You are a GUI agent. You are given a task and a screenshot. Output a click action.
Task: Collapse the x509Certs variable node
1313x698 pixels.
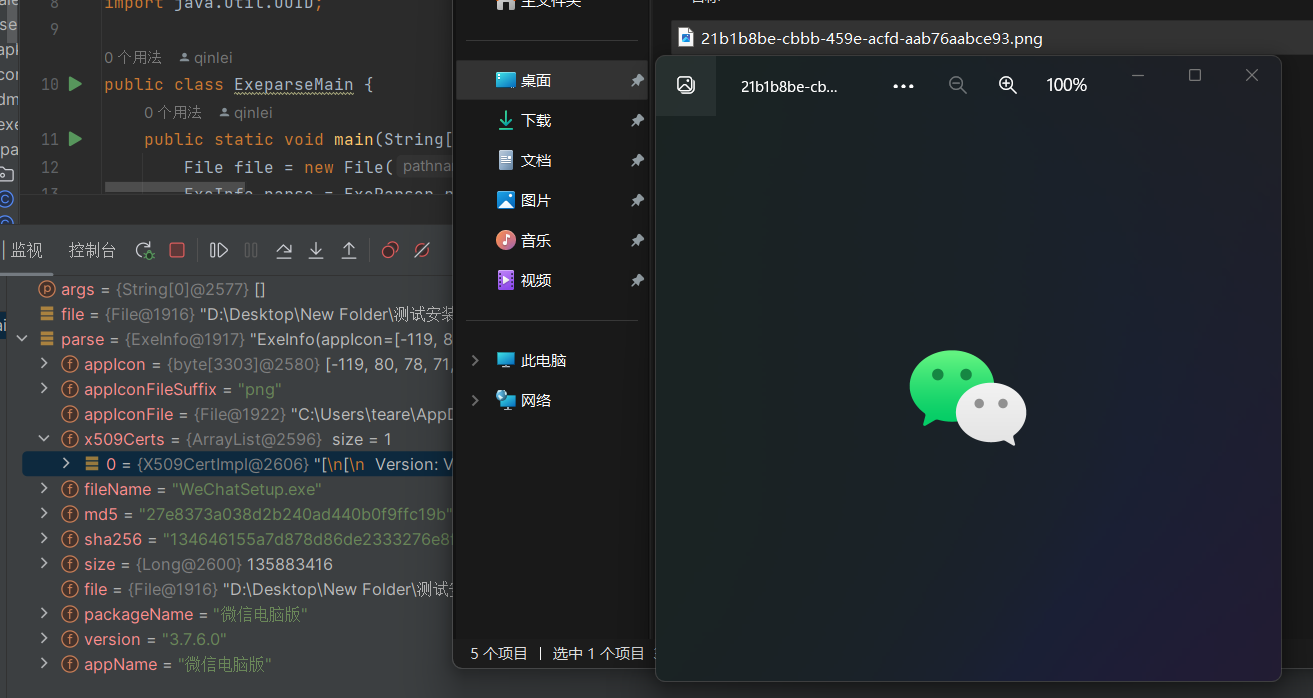tap(44, 439)
